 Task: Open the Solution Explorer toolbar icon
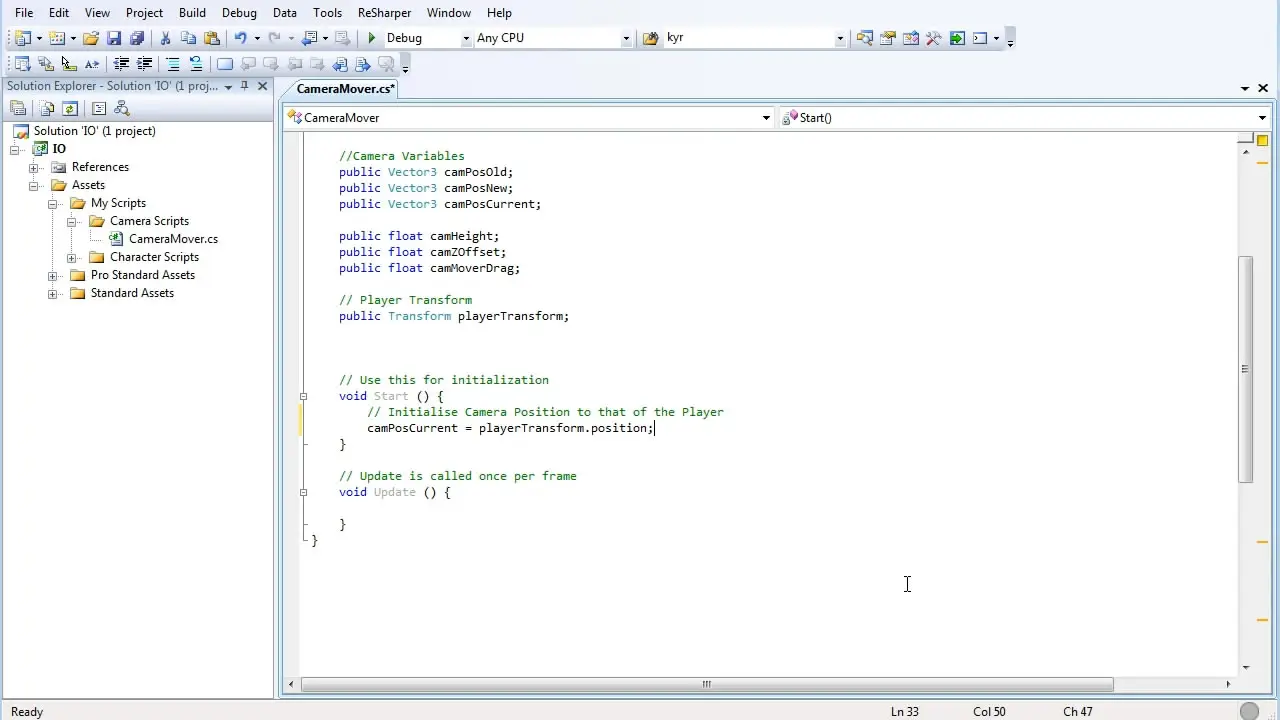click(x=865, y=38)
